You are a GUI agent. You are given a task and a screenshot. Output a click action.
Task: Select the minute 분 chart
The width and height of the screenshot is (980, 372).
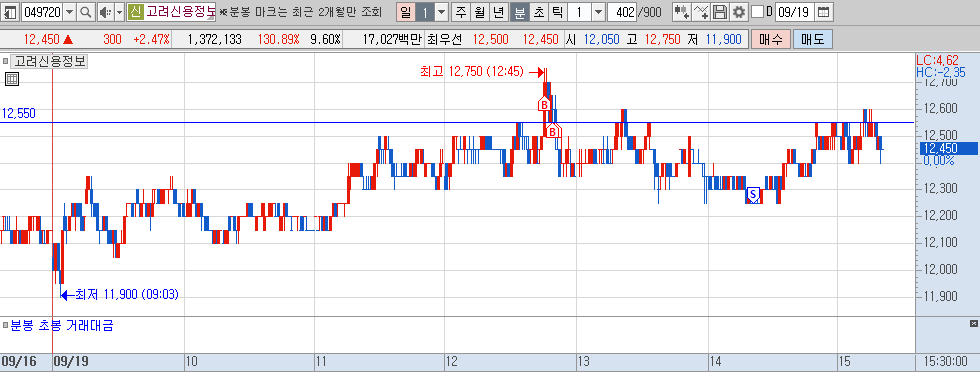pos(519,12)
